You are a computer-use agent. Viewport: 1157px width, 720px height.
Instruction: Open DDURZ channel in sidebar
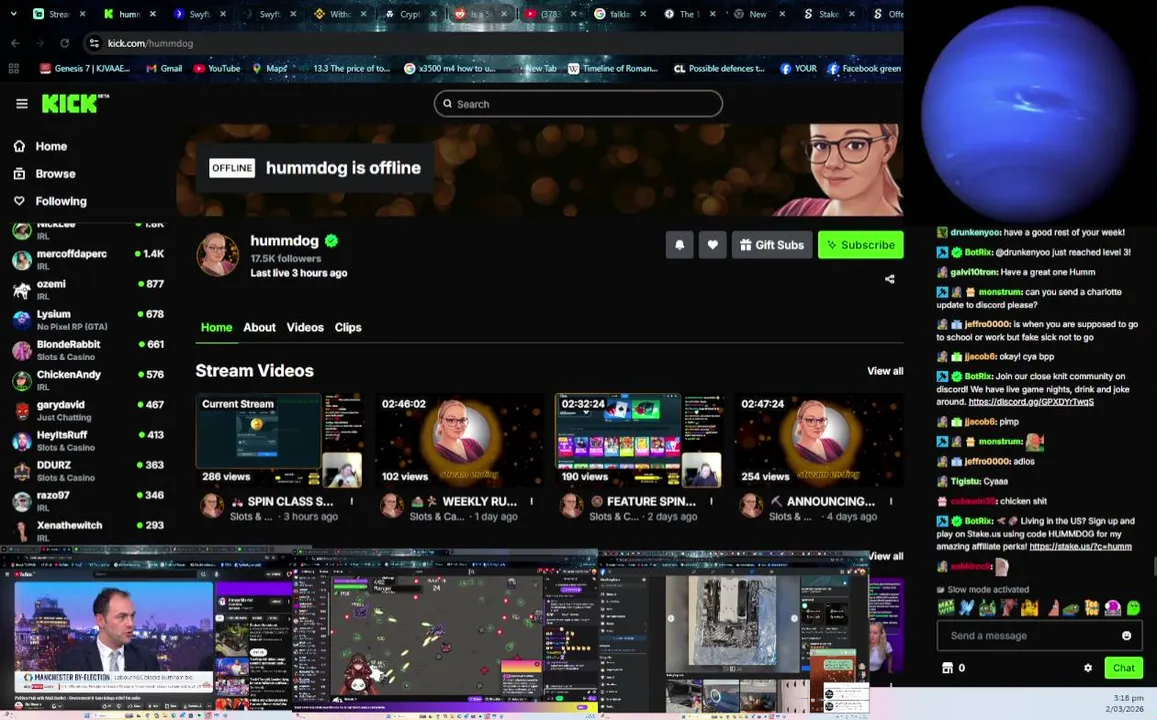click(x=89, y=471)
